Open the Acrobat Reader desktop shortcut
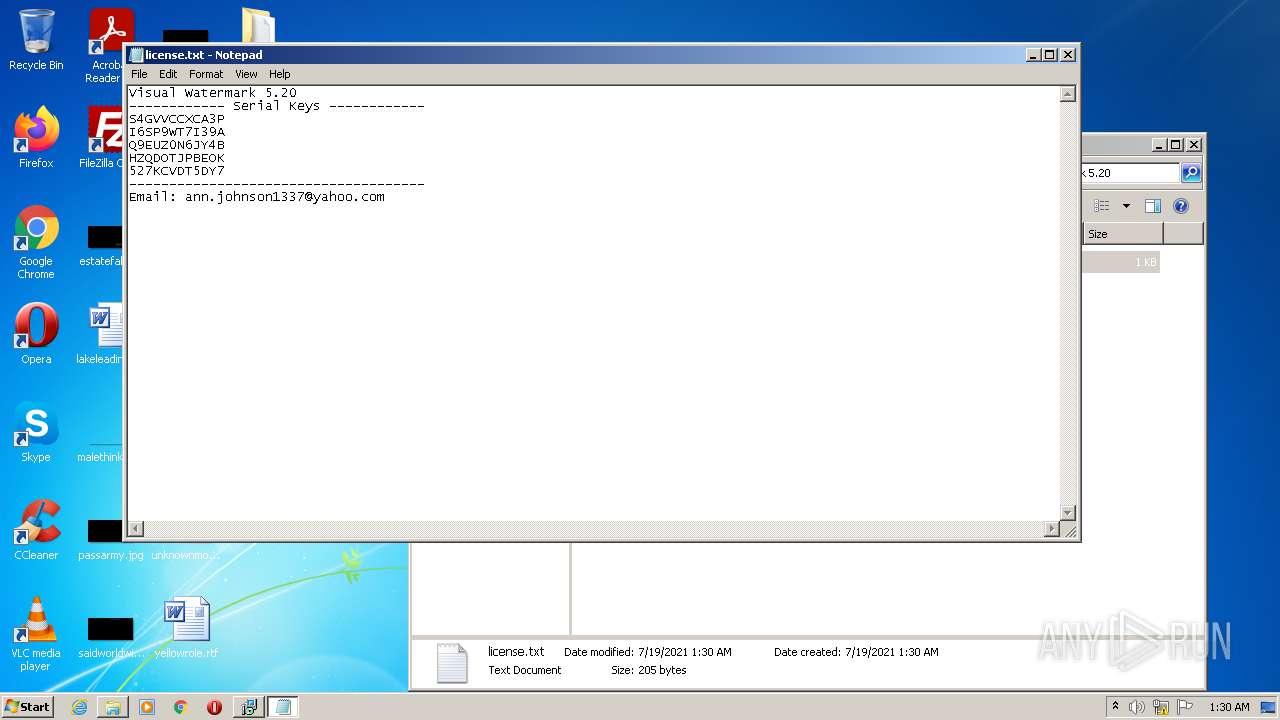 (x=106, y=45)
